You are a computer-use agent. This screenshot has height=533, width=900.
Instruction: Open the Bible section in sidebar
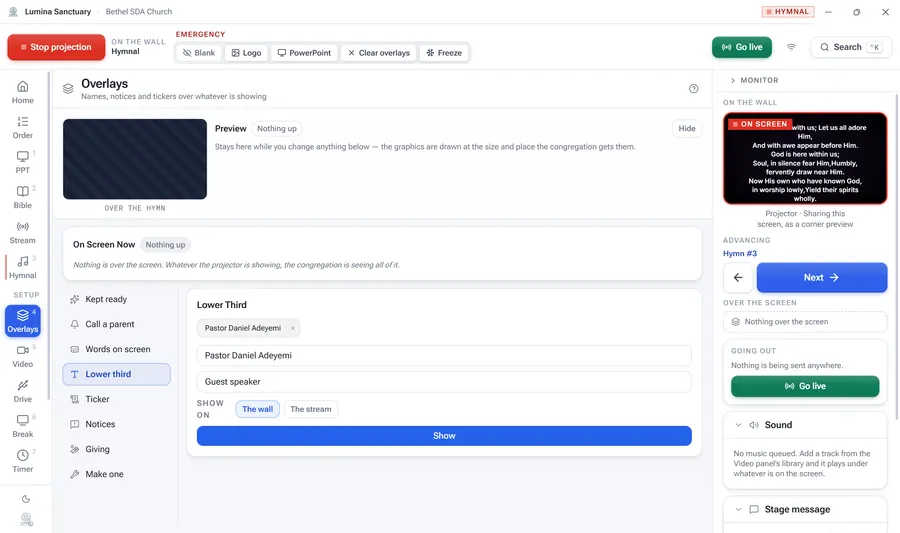pyautogui.click(x=22, y=197)
